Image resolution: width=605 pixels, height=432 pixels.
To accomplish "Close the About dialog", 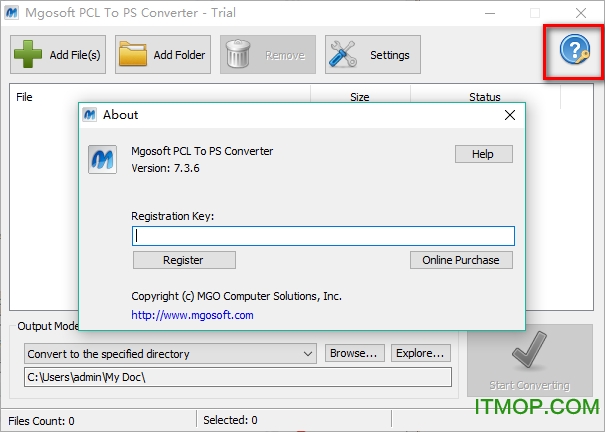I will [x=510, y=115].
